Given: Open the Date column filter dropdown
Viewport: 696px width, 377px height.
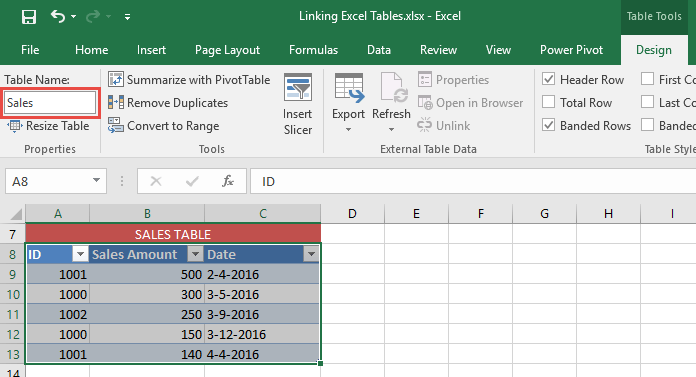Looking at the screenshot, I should point(311,254).
